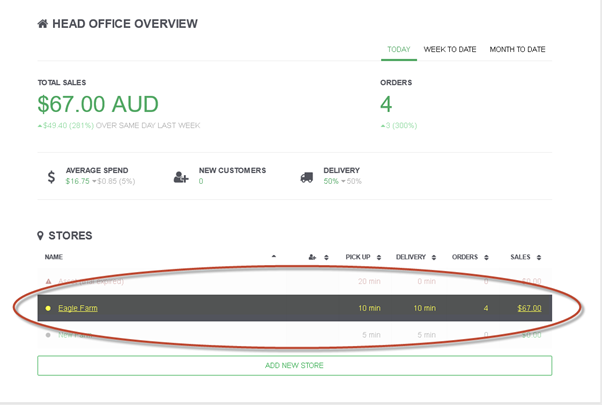The height and width of the screenshot is (405, 602).
Task: Switch to the Week To Date tab
Action: click(x=450, y=49)
